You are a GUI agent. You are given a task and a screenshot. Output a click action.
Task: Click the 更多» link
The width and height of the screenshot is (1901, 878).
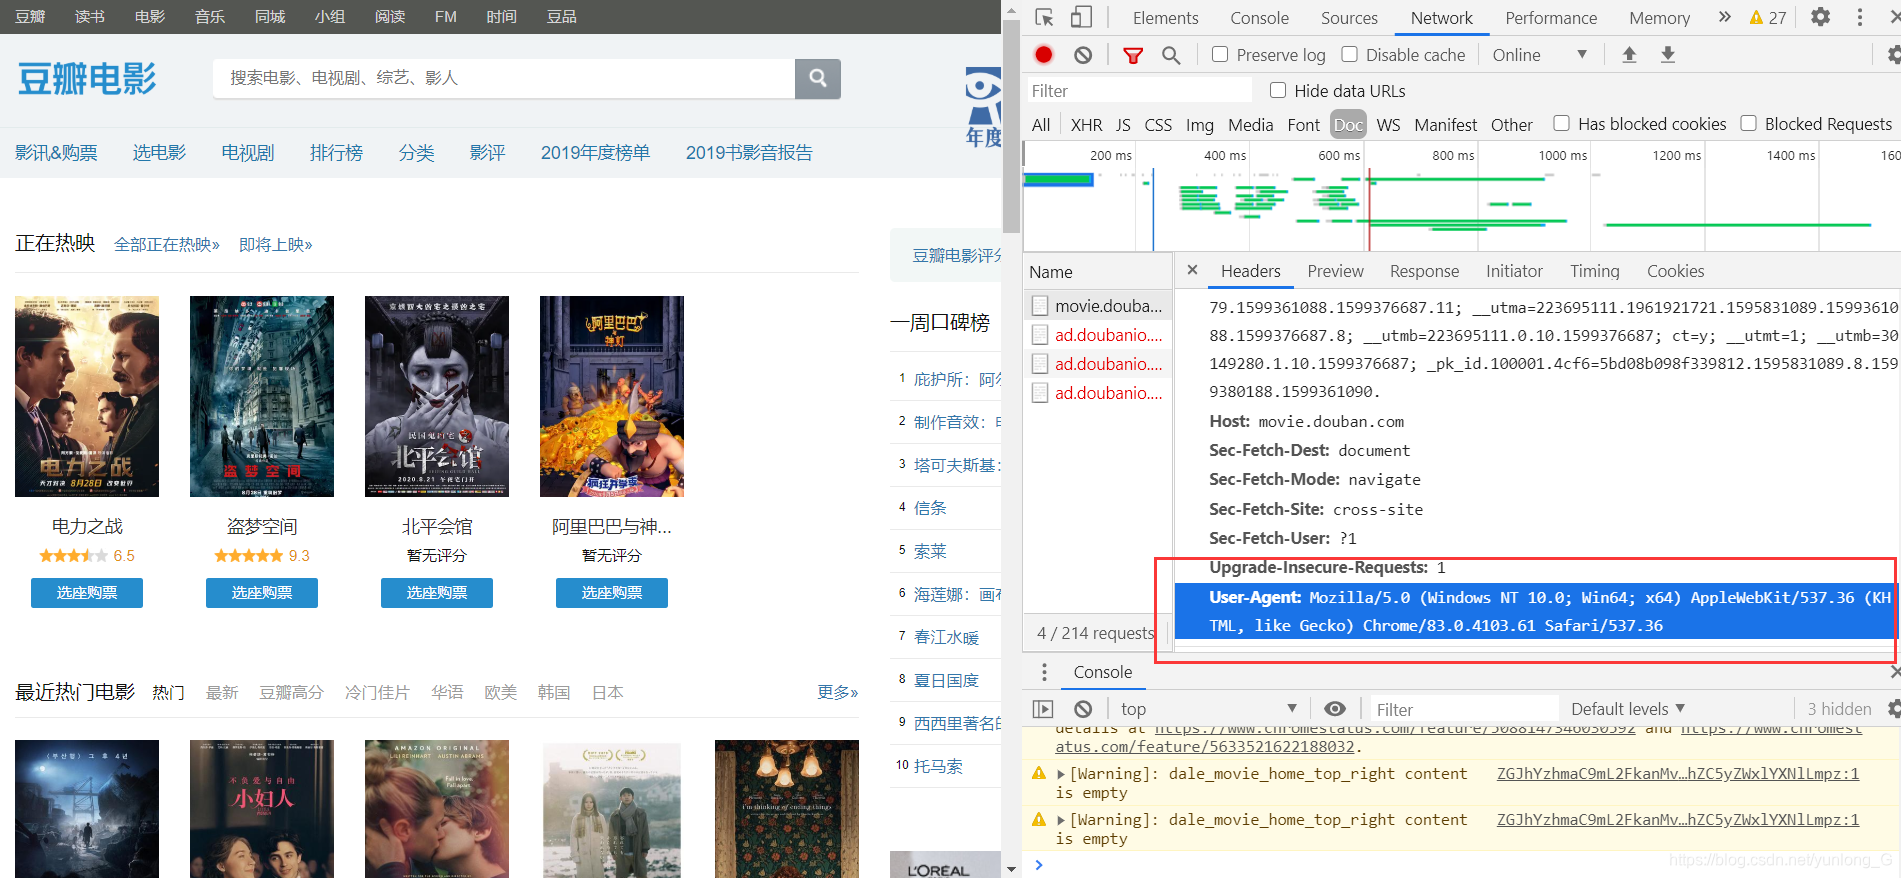point(838,692)
